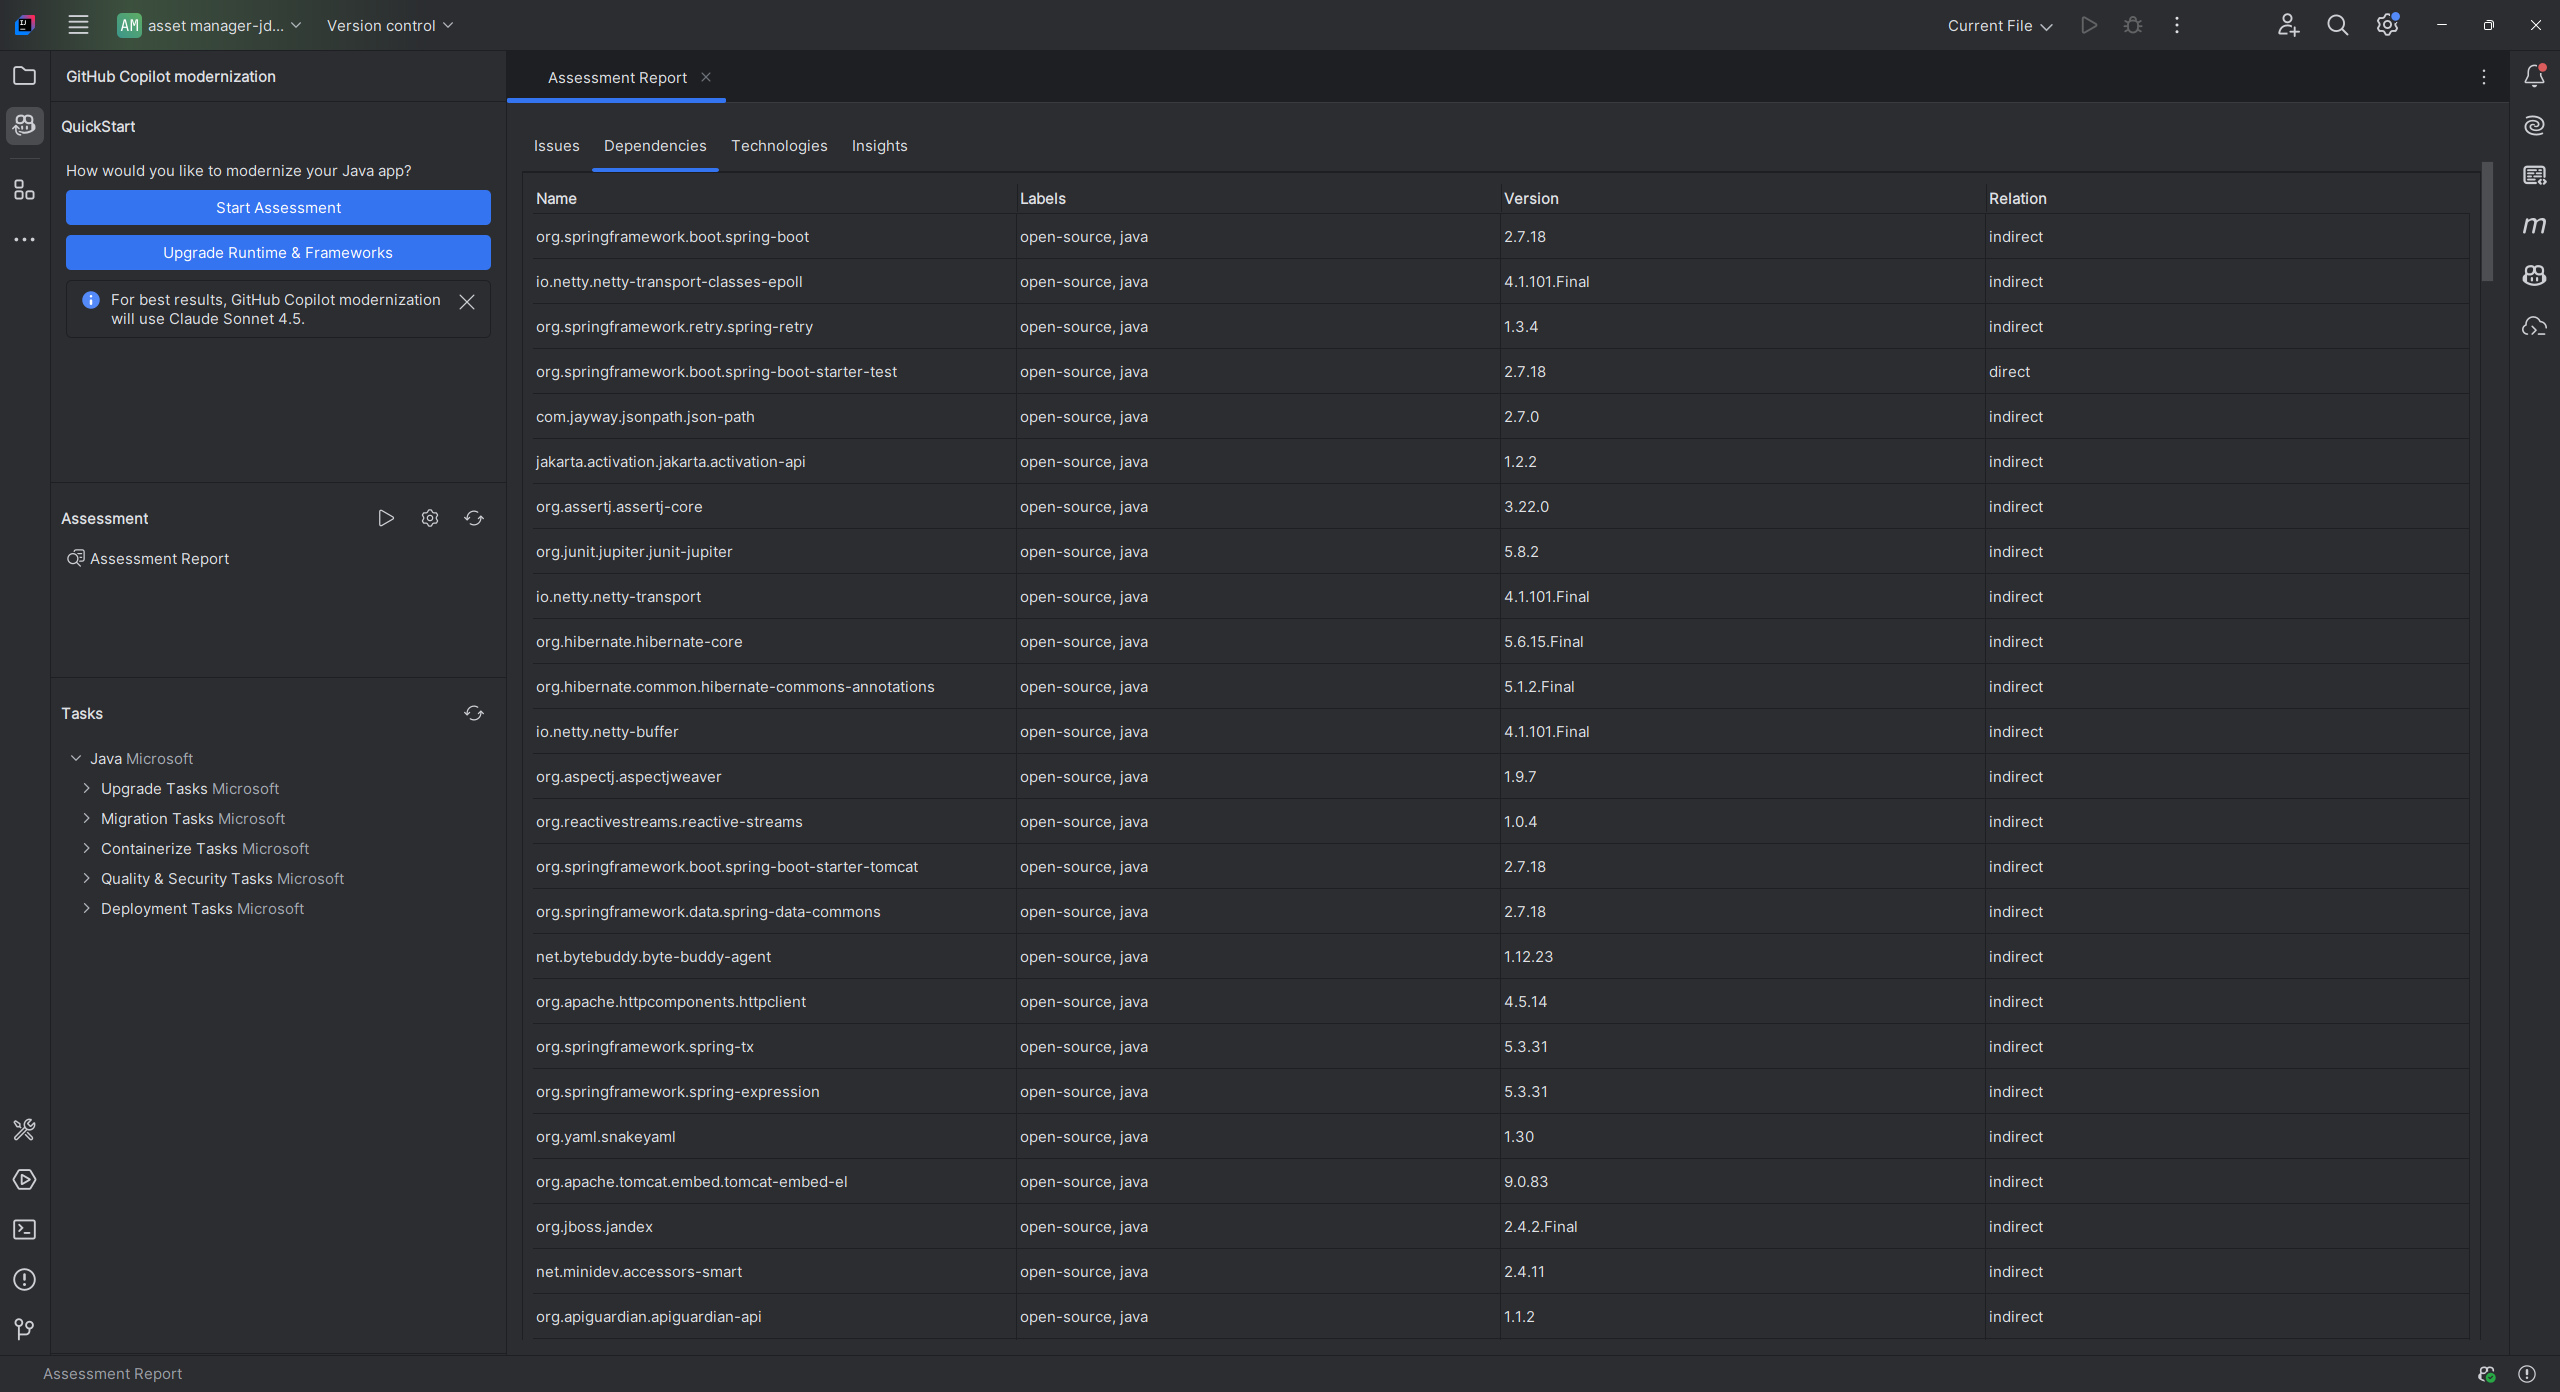2560x1392 pixels.
Task: Switch to the Technologies tab
Action: pos(778,146)
